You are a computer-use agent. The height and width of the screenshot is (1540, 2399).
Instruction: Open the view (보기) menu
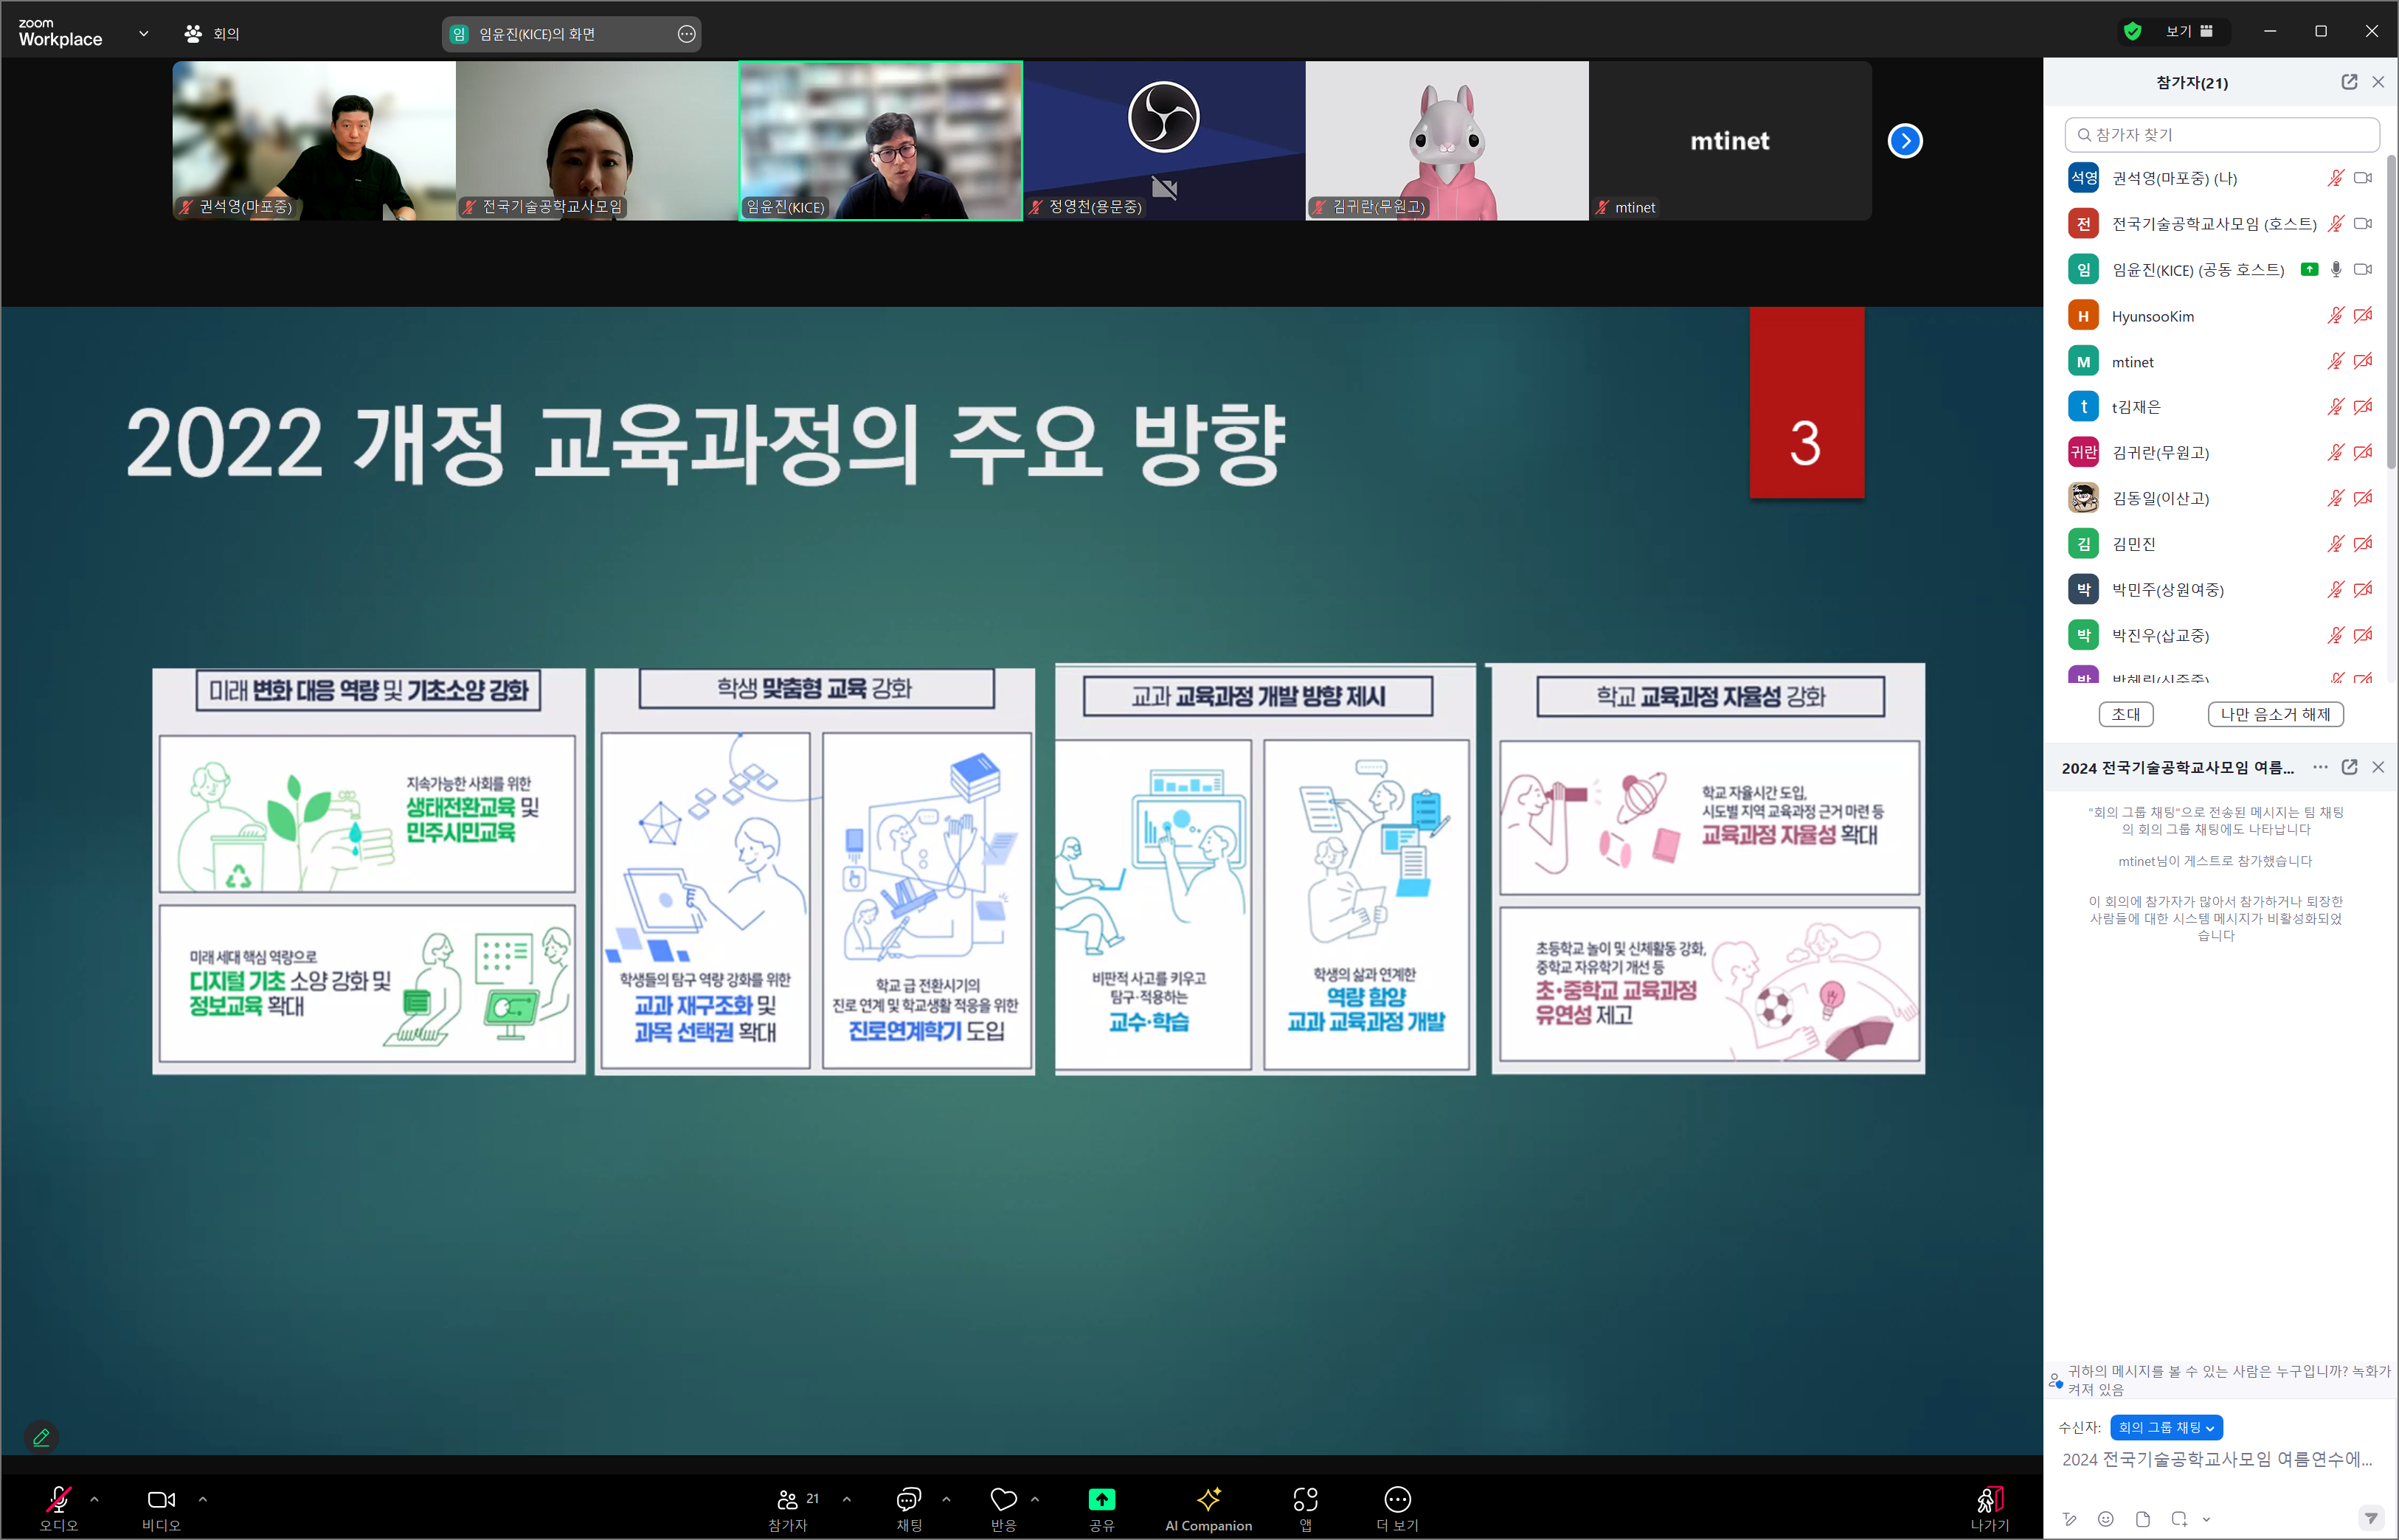2189,31
